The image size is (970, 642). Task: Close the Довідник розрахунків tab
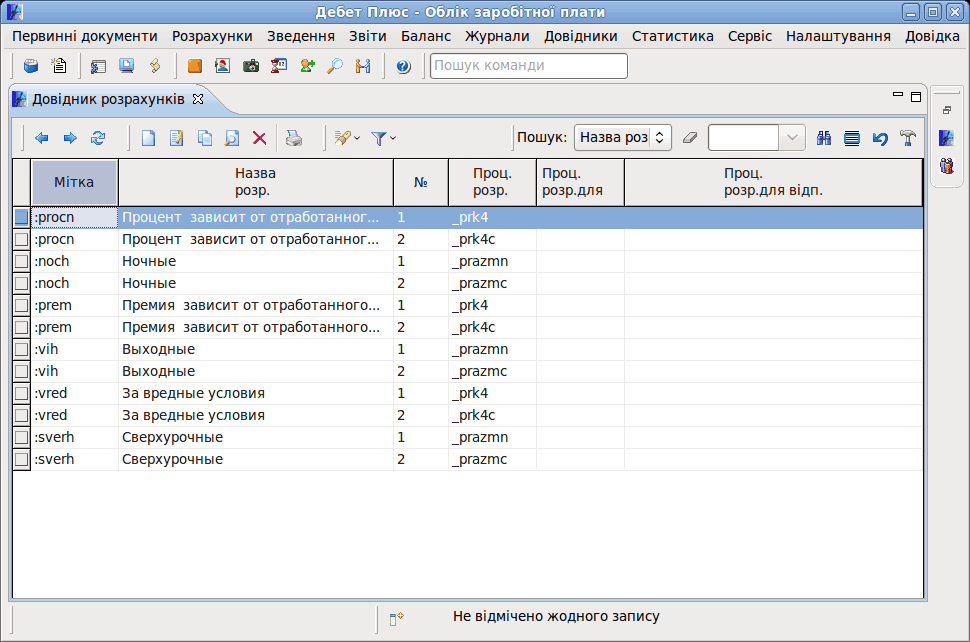(198, 99)
